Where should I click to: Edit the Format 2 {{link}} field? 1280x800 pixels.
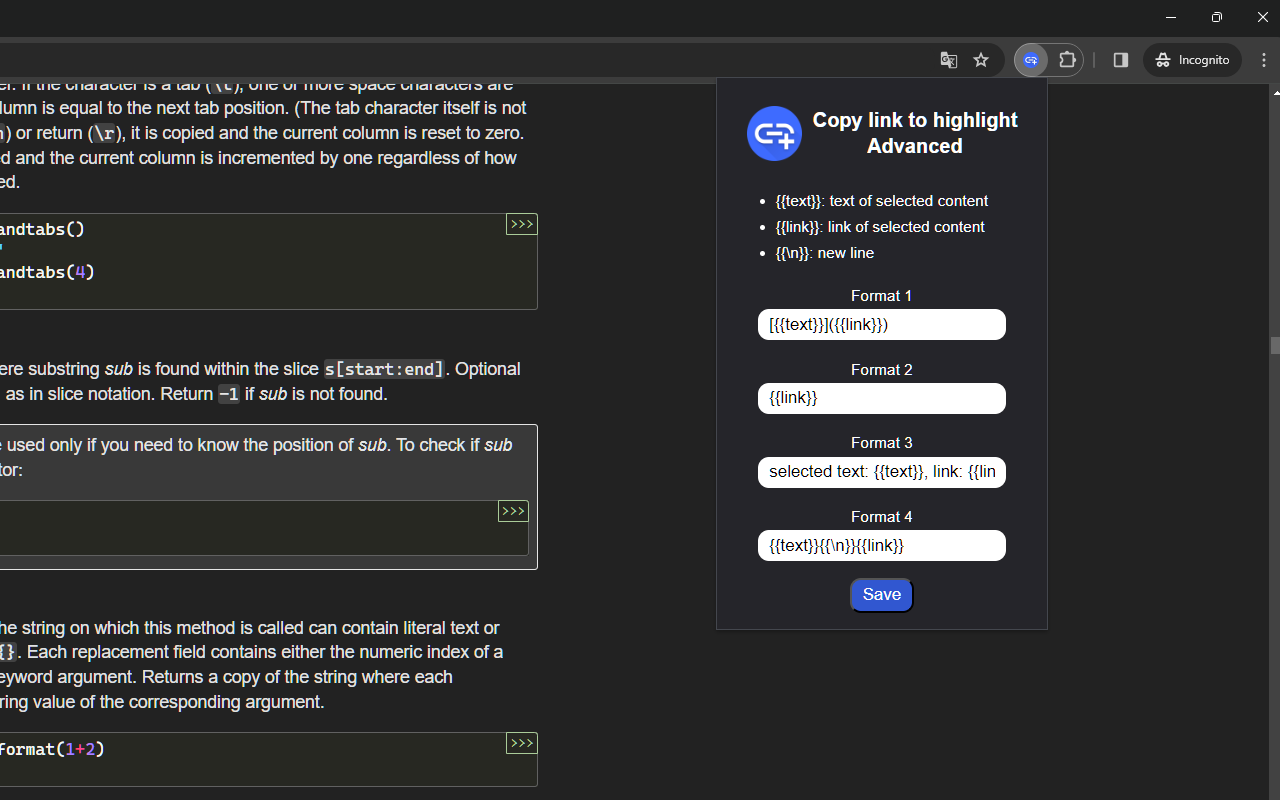coord(881,398)
